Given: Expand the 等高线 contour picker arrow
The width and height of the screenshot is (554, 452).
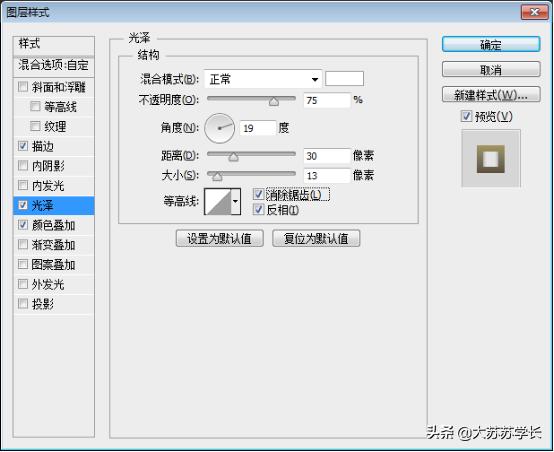Looking at the screenshot, I should click(236, 201).
